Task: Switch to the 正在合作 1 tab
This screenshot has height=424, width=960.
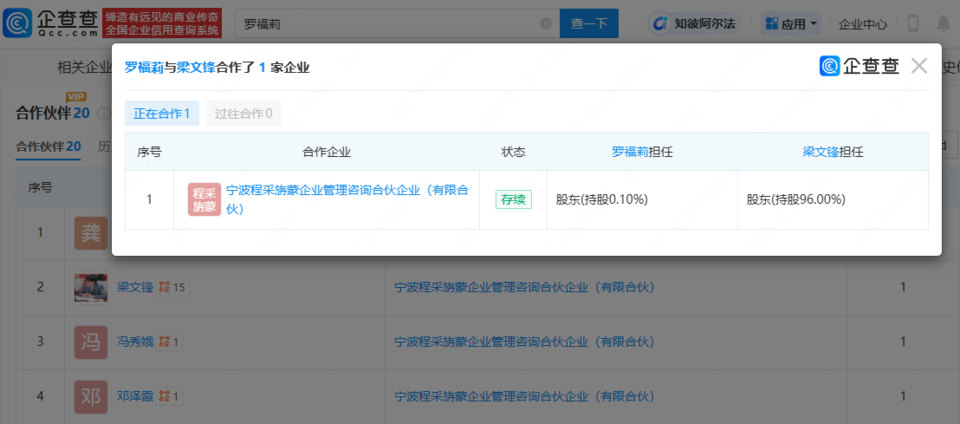Action: (161, 113)
